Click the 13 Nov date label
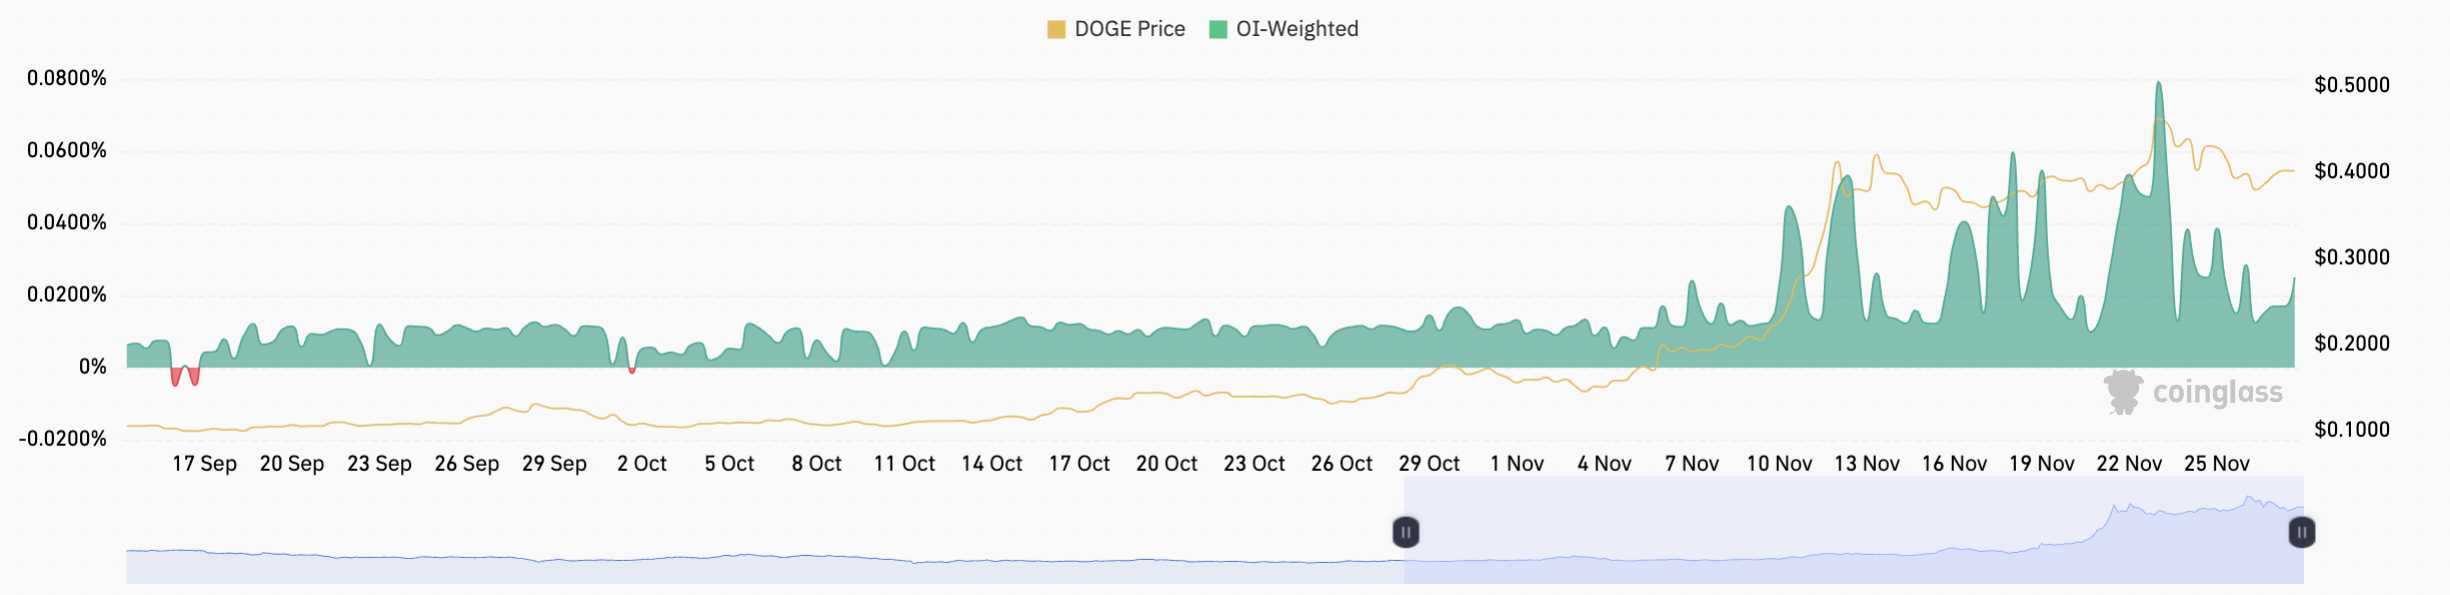The height and width of the screenshot is (595, 2450). 1867,464
